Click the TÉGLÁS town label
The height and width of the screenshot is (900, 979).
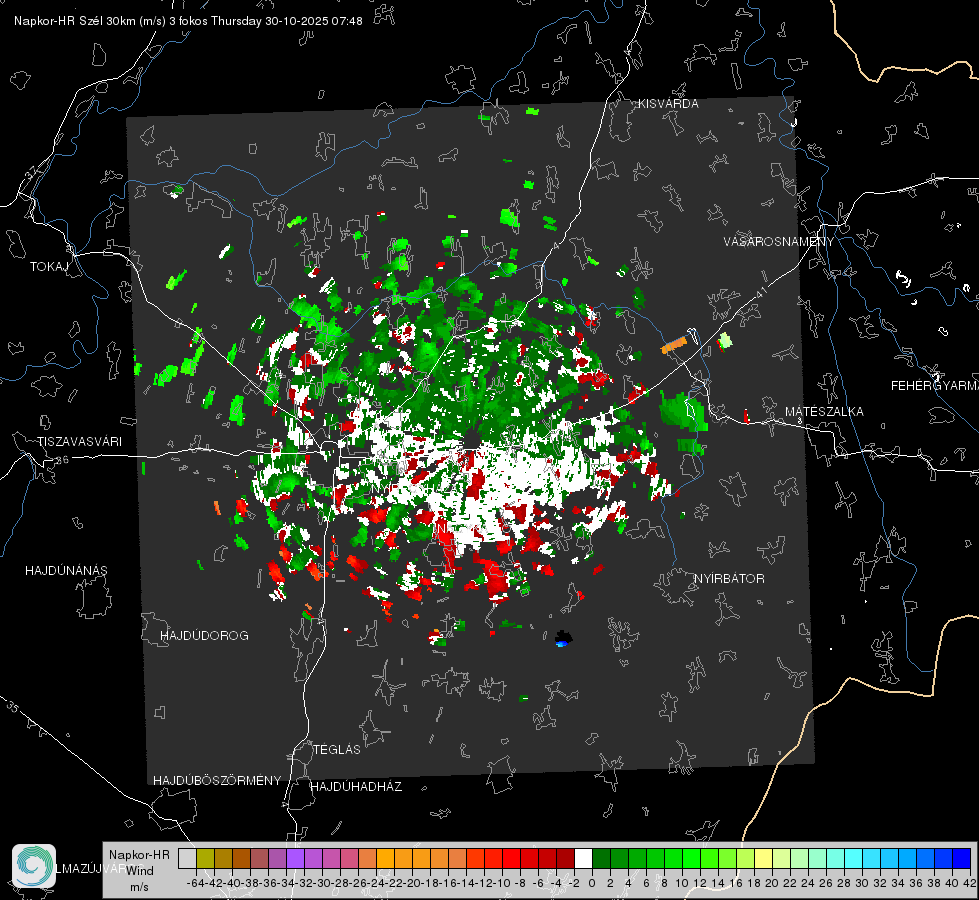pos(337,750)
